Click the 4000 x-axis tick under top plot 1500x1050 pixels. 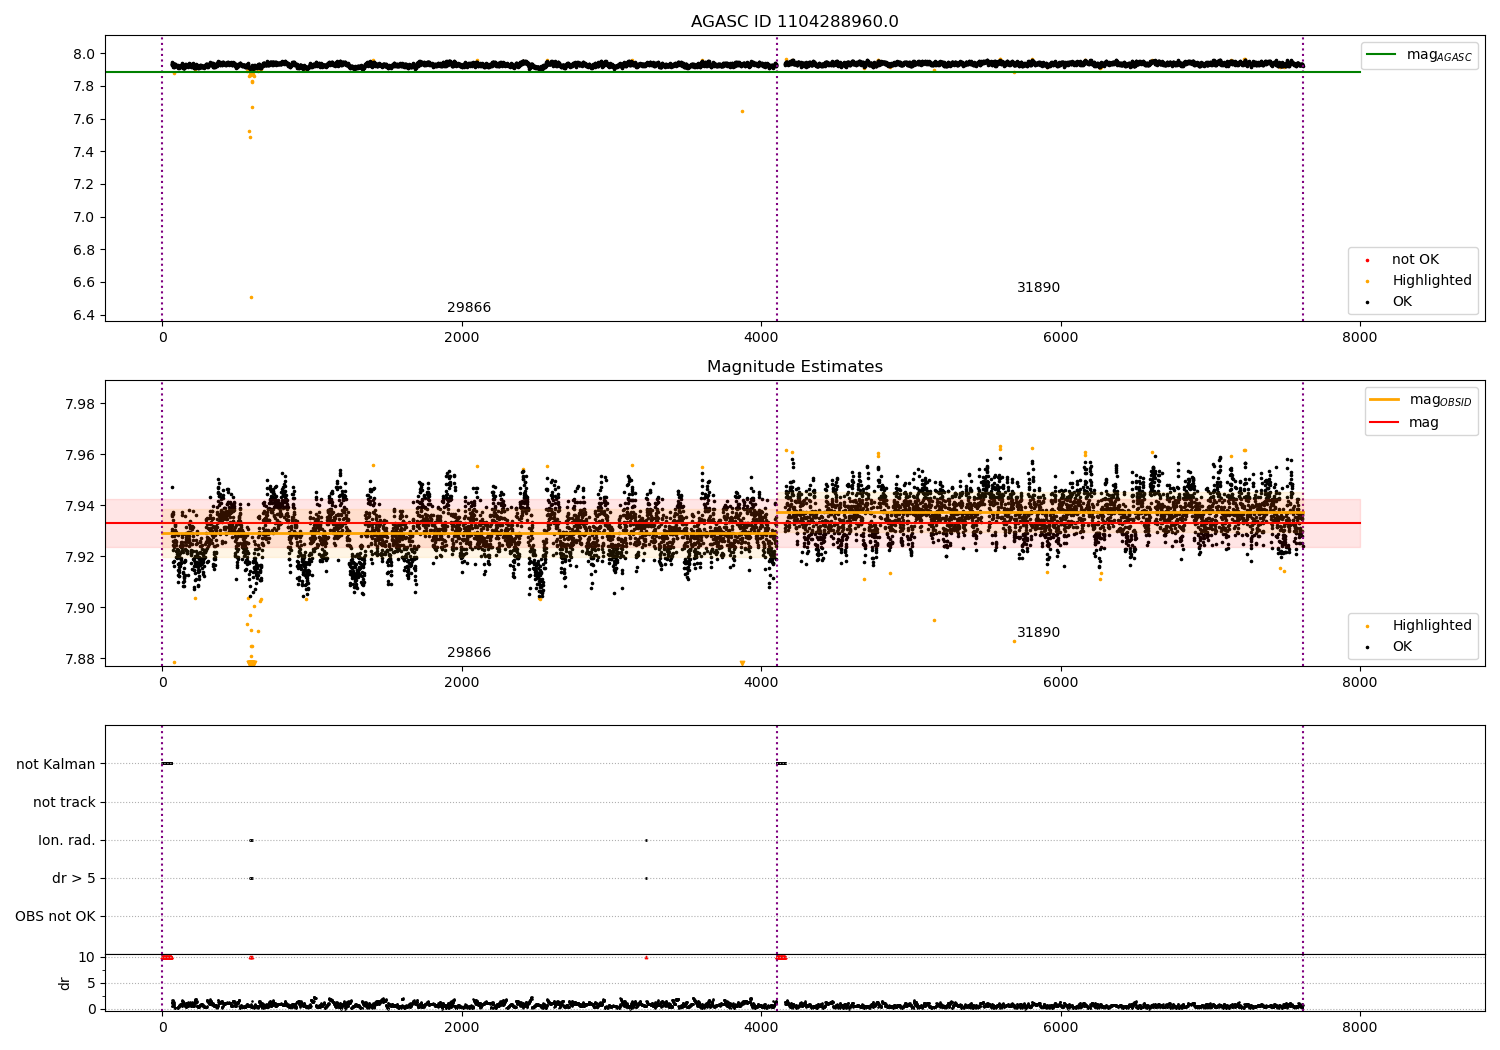761,338
